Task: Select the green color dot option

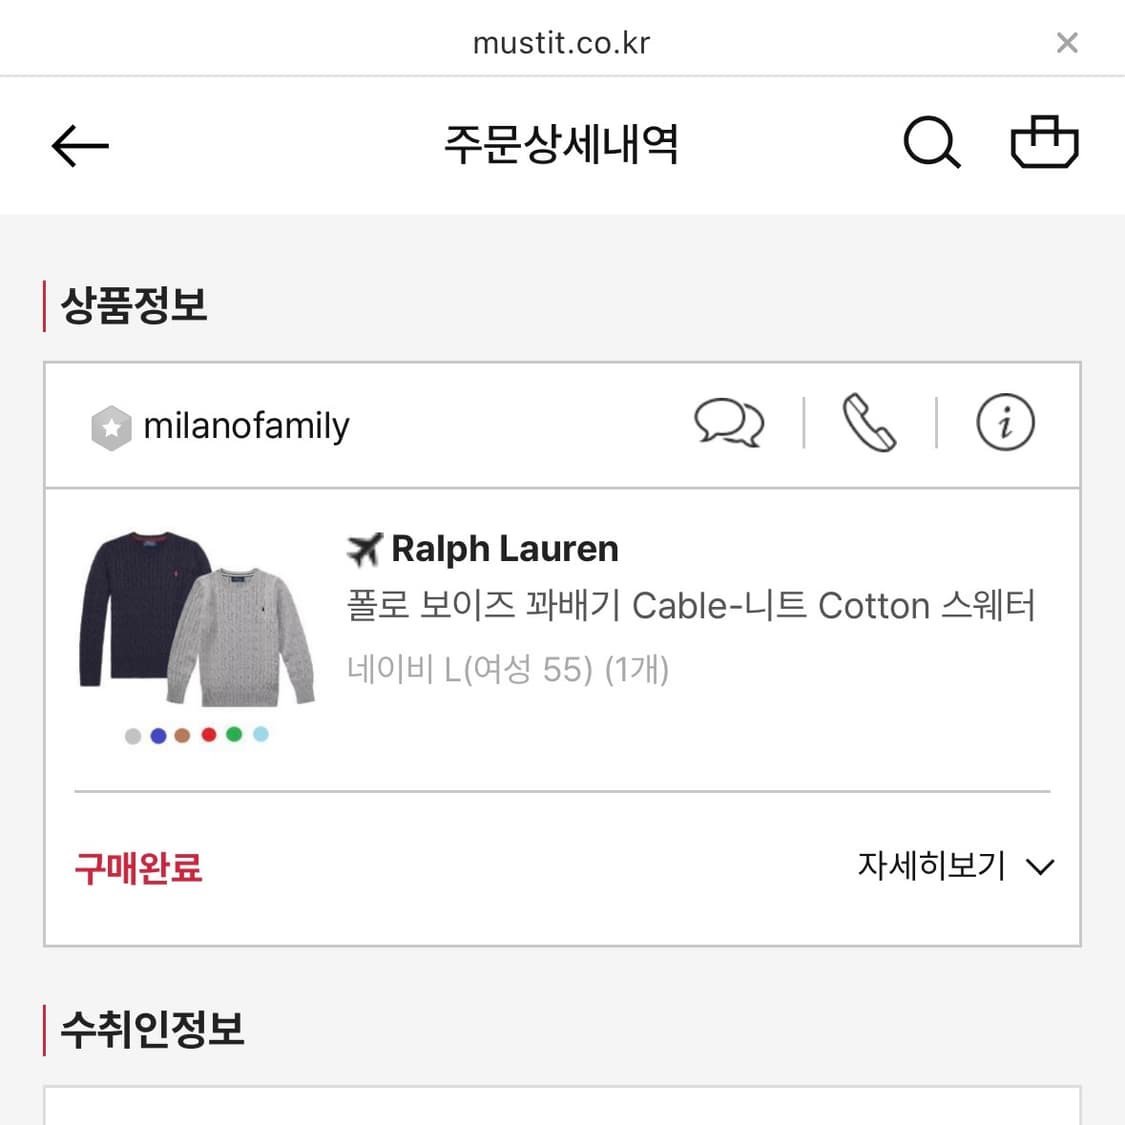Action: (233, 734)
